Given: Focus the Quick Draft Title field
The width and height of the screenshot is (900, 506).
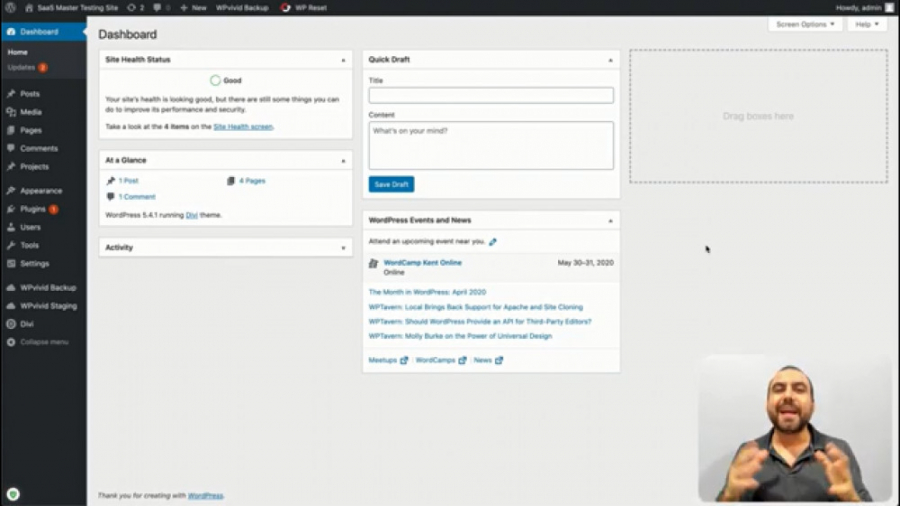Looking at the screenshot, I should tap(491, 95).
